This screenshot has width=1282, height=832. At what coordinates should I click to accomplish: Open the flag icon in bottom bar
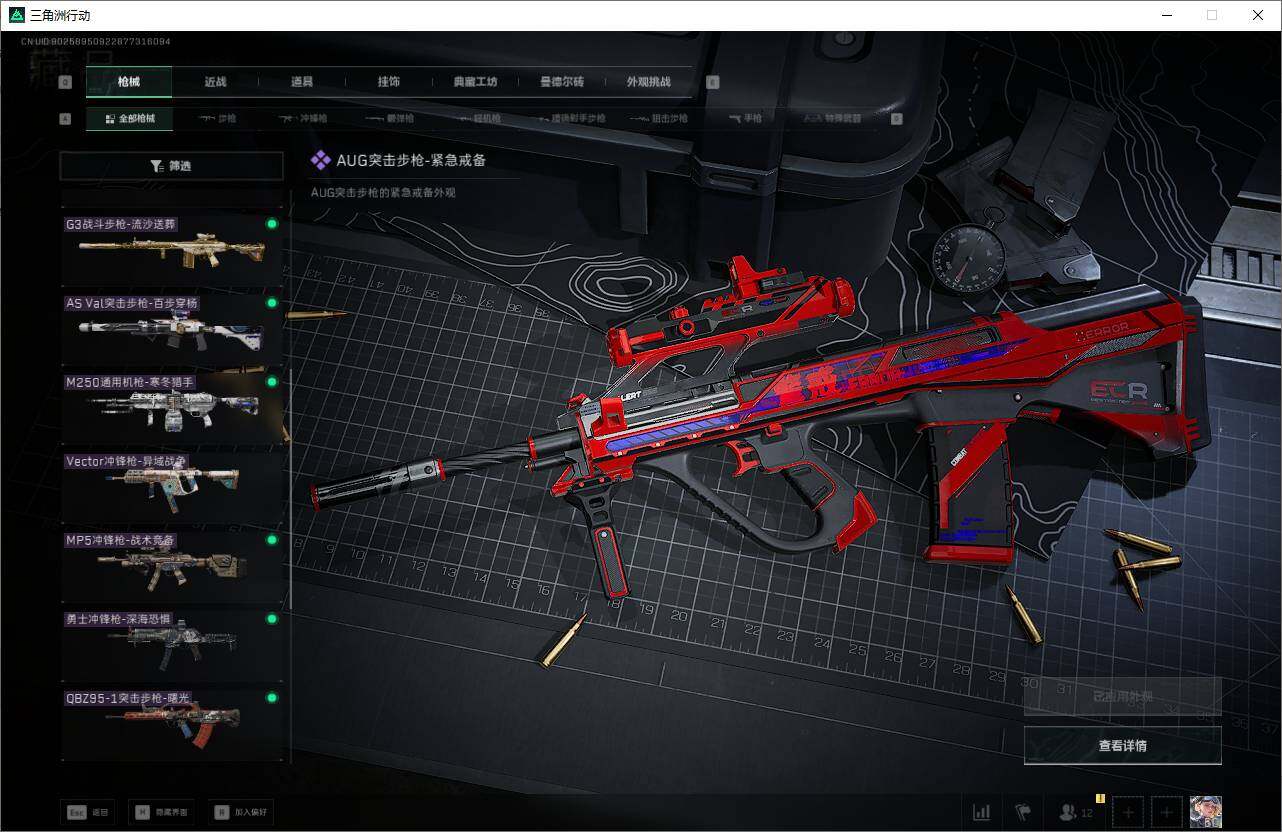coord(1022,812)
